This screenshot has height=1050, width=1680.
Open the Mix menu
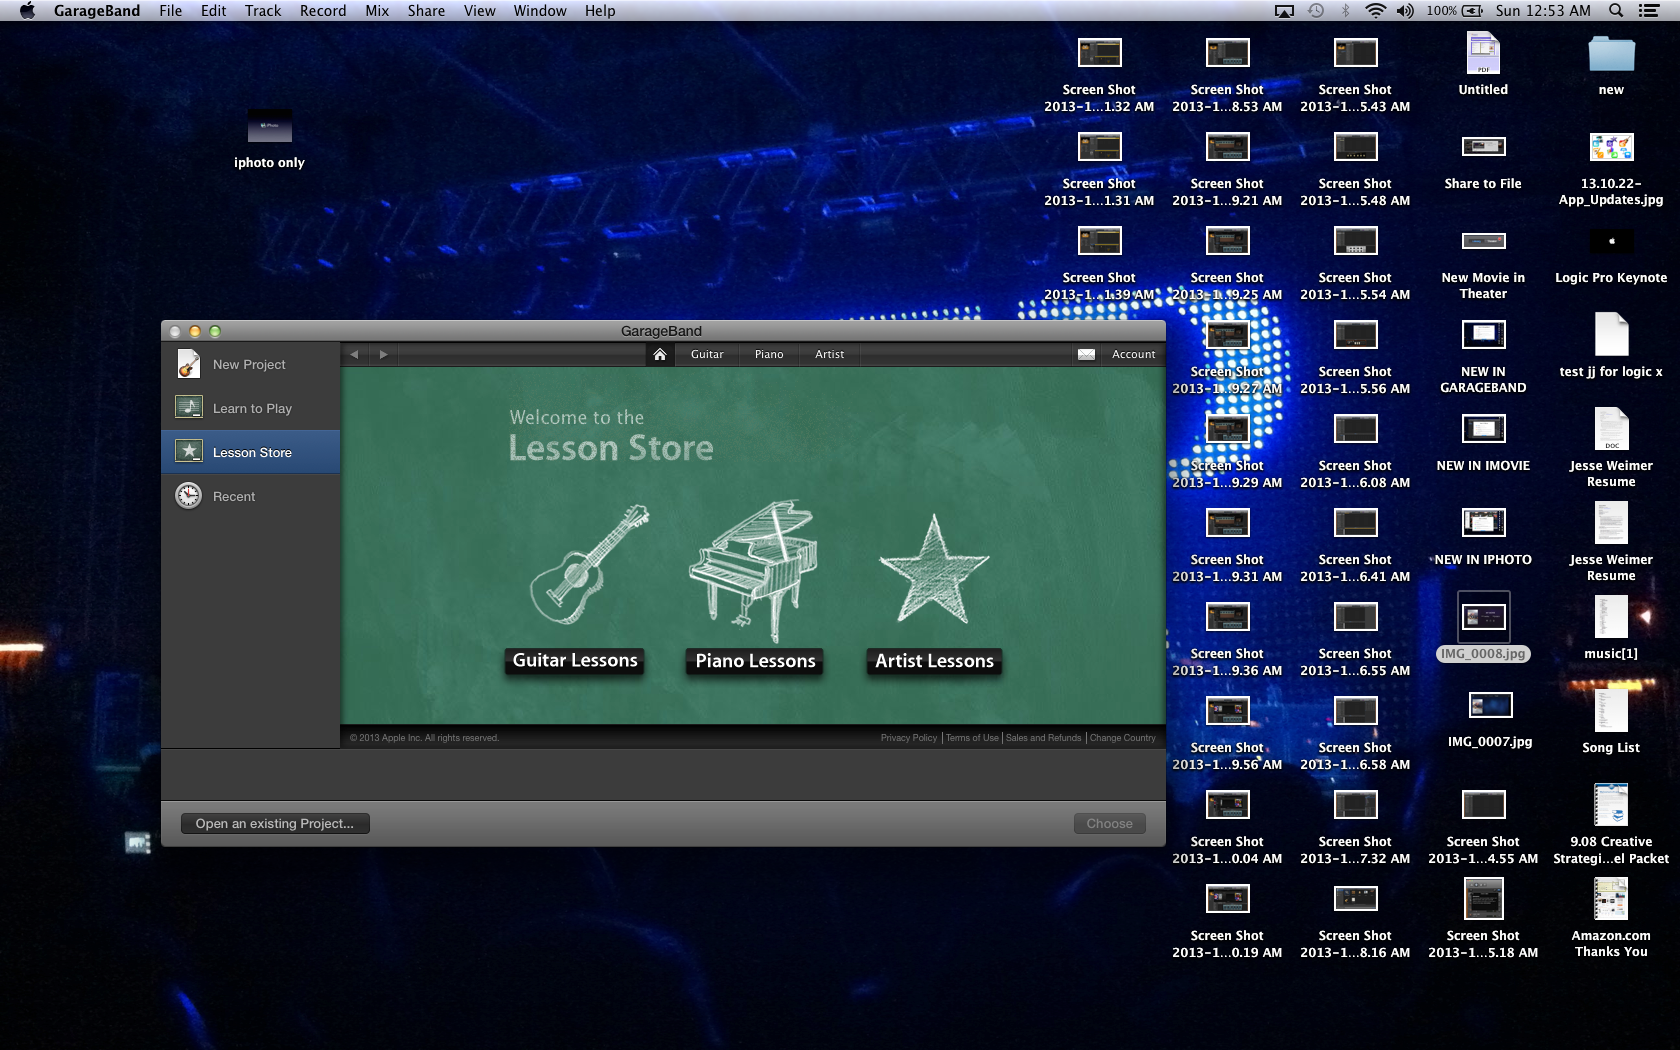377,11
